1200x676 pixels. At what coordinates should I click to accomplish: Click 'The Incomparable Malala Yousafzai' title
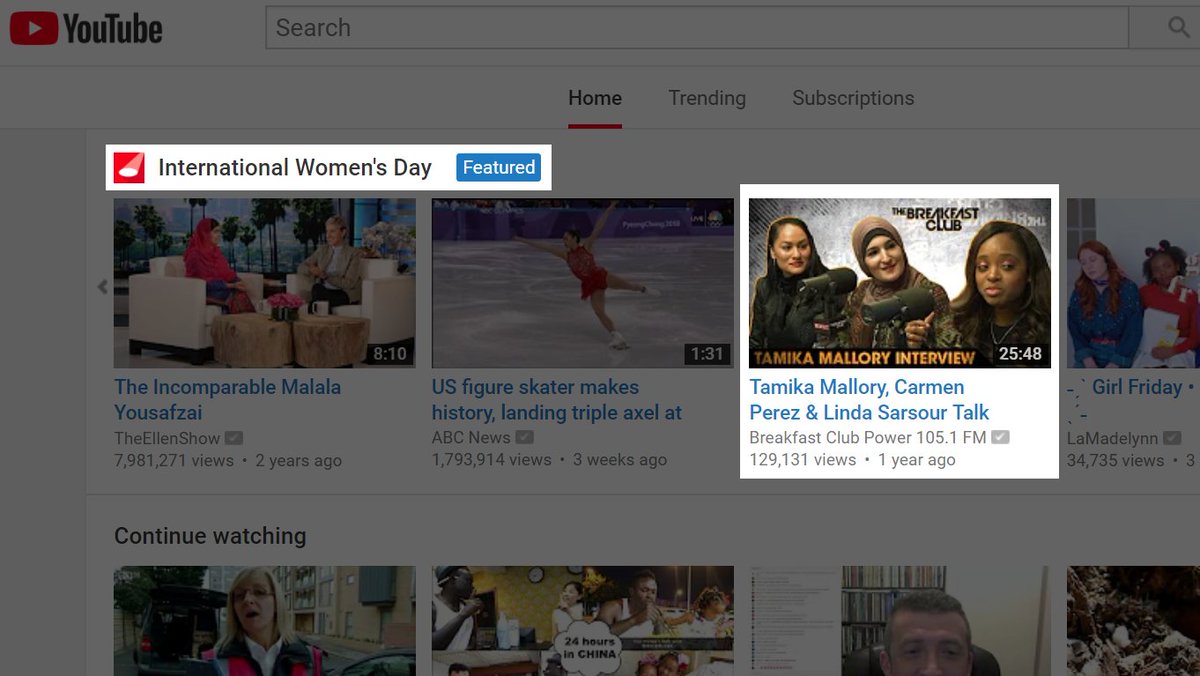228,399
